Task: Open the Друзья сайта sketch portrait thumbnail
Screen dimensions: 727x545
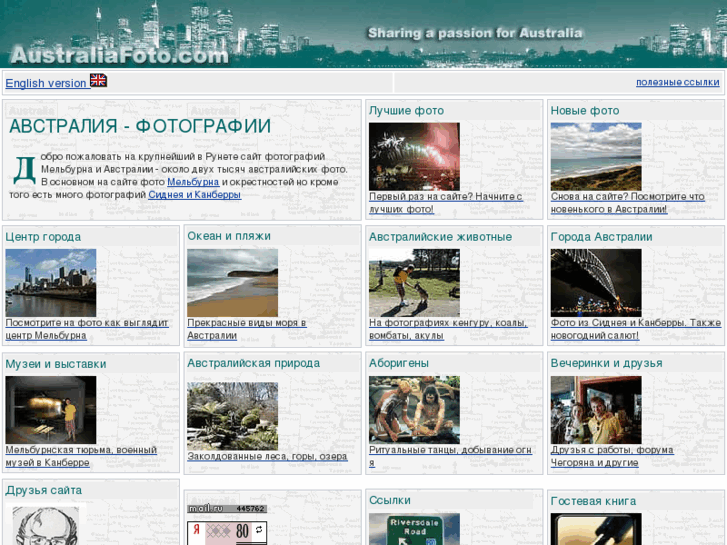Action: (46, 524)
